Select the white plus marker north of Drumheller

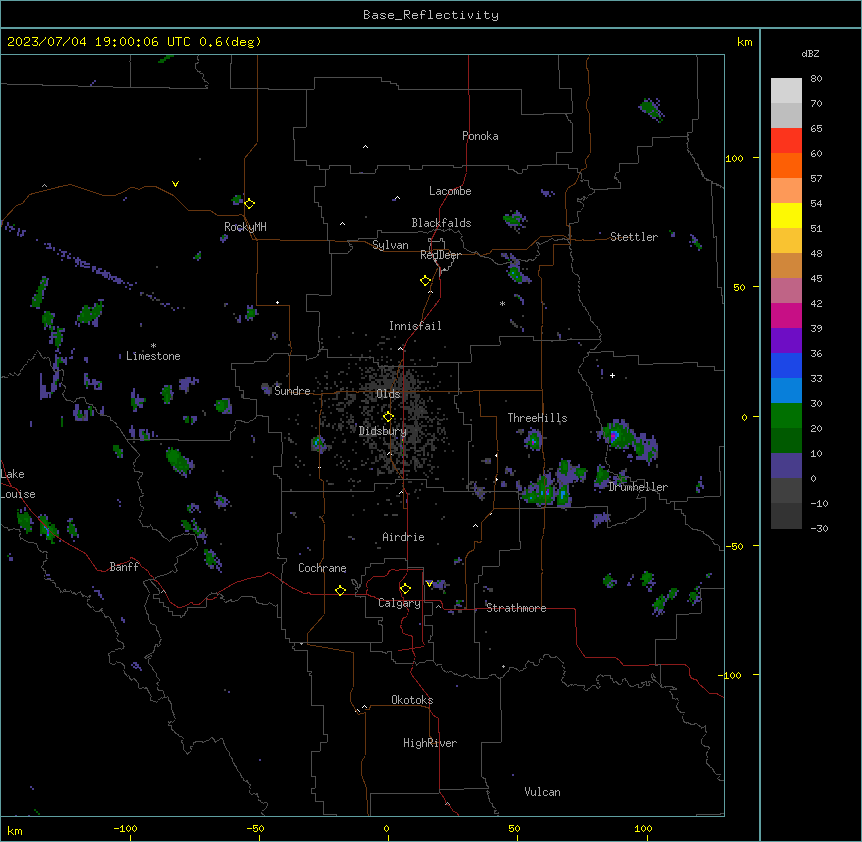click(x=612, y=375)
